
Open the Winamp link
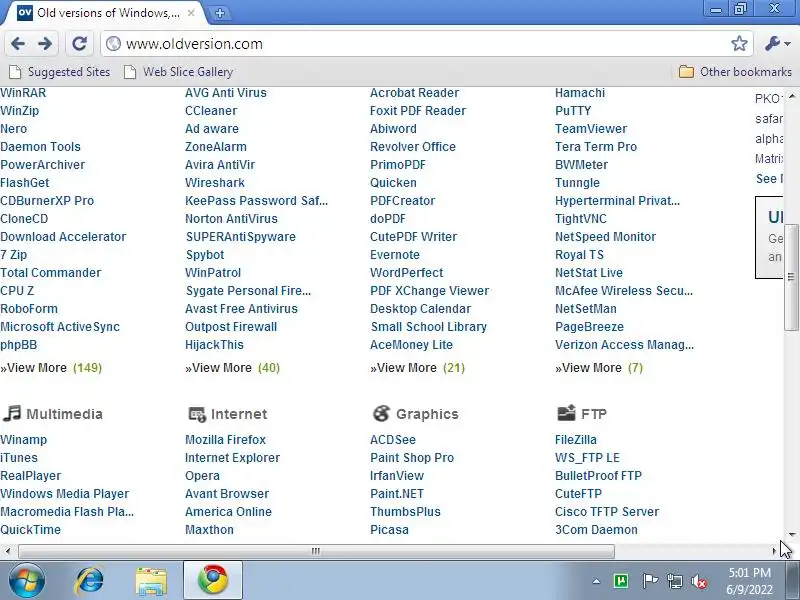pos(23,440)
